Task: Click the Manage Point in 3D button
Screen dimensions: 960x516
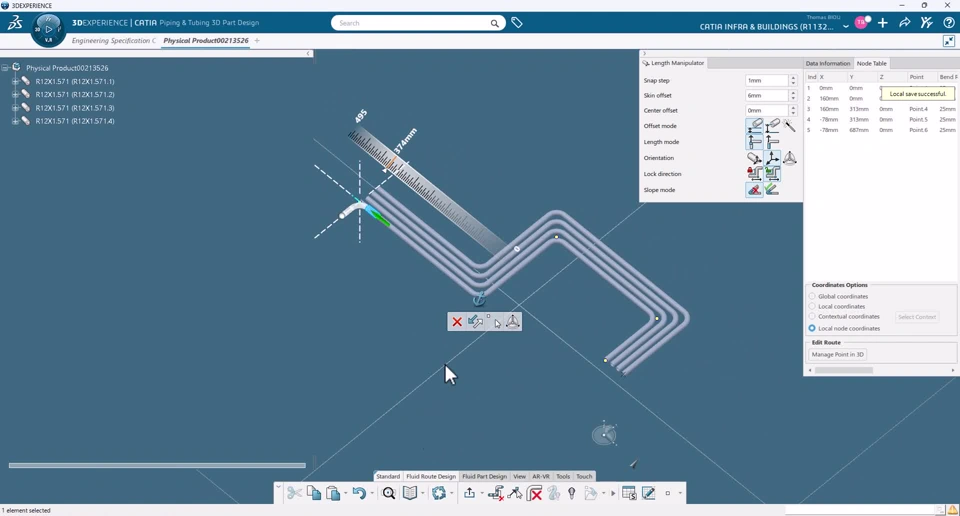Action: tap(838, 354)
